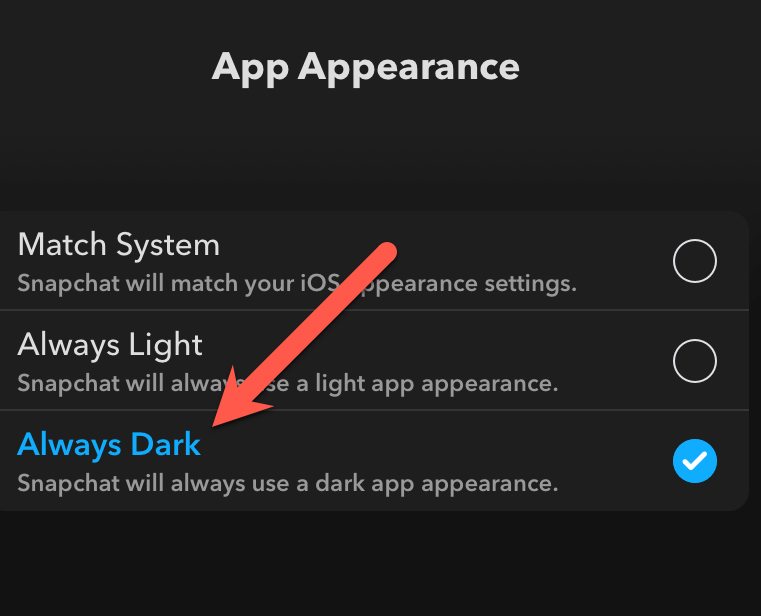Select the Match System radio button
Screen dimensions: 761x616
coord(695,261)
